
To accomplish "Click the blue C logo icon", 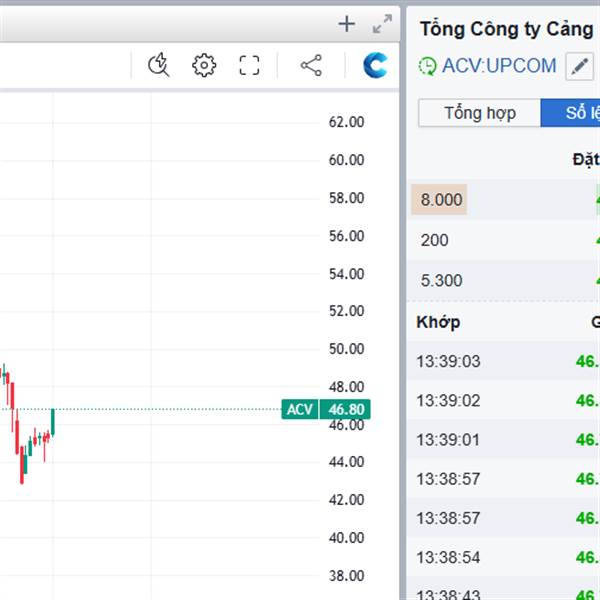I will (x=376, y=66).
